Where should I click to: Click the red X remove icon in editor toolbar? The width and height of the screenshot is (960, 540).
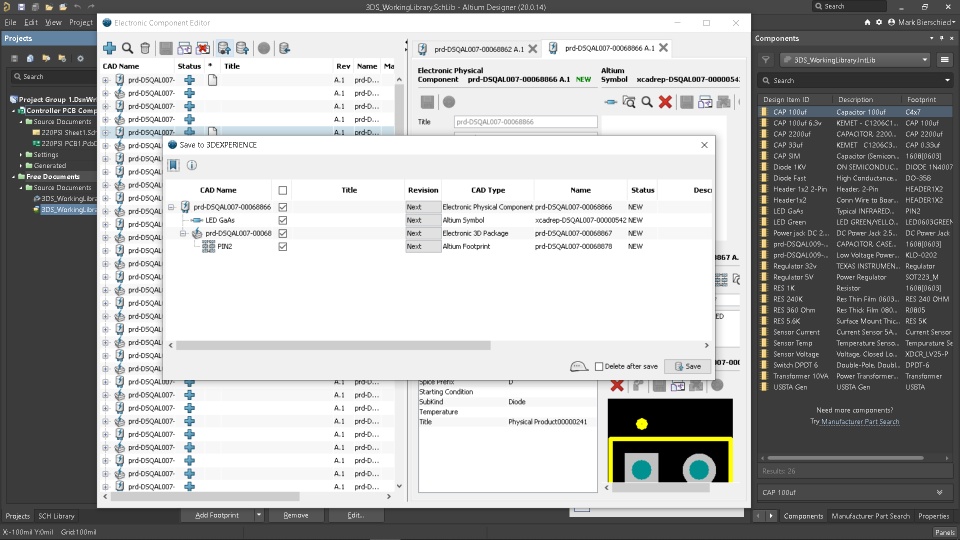[x=203, y=48]
